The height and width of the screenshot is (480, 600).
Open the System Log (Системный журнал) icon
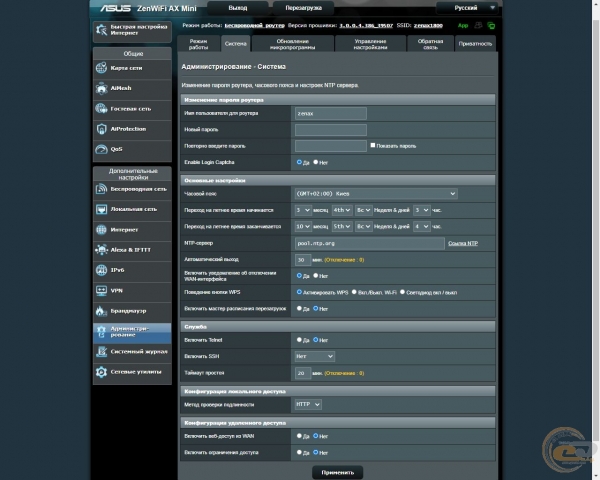click(101, 351)
